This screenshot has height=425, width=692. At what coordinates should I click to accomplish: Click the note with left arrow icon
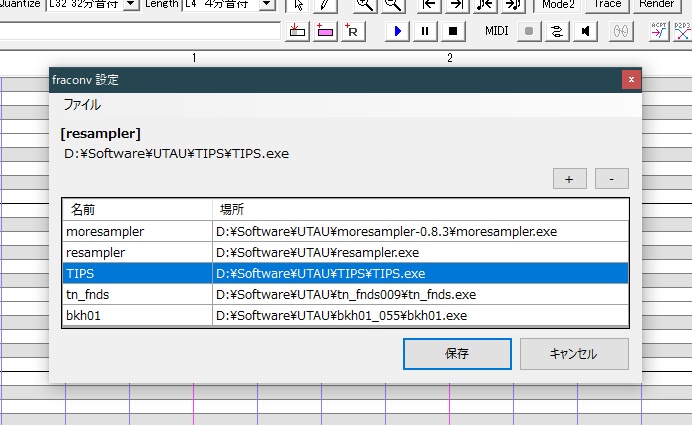click(485, 4)
